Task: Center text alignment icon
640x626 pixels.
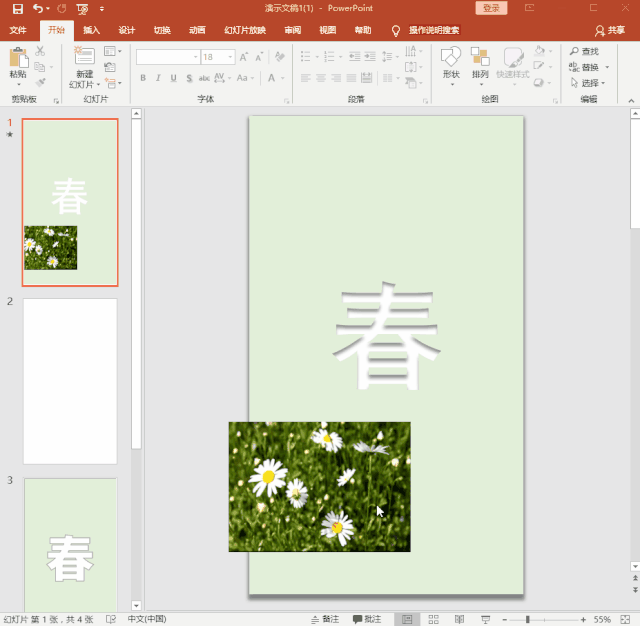Action: [321, 78]
